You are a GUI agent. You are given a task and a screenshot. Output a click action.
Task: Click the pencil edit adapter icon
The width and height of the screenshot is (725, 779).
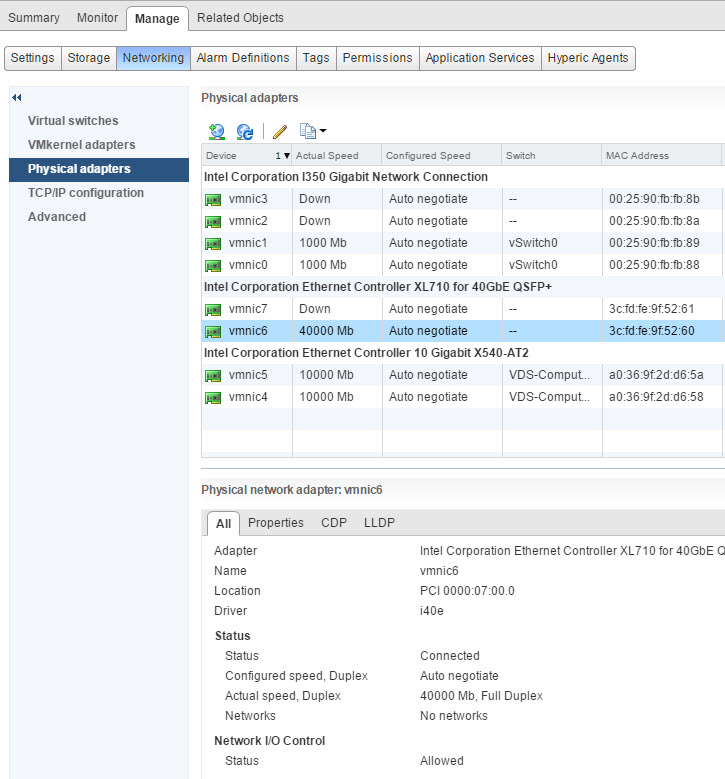coord(280,132)
